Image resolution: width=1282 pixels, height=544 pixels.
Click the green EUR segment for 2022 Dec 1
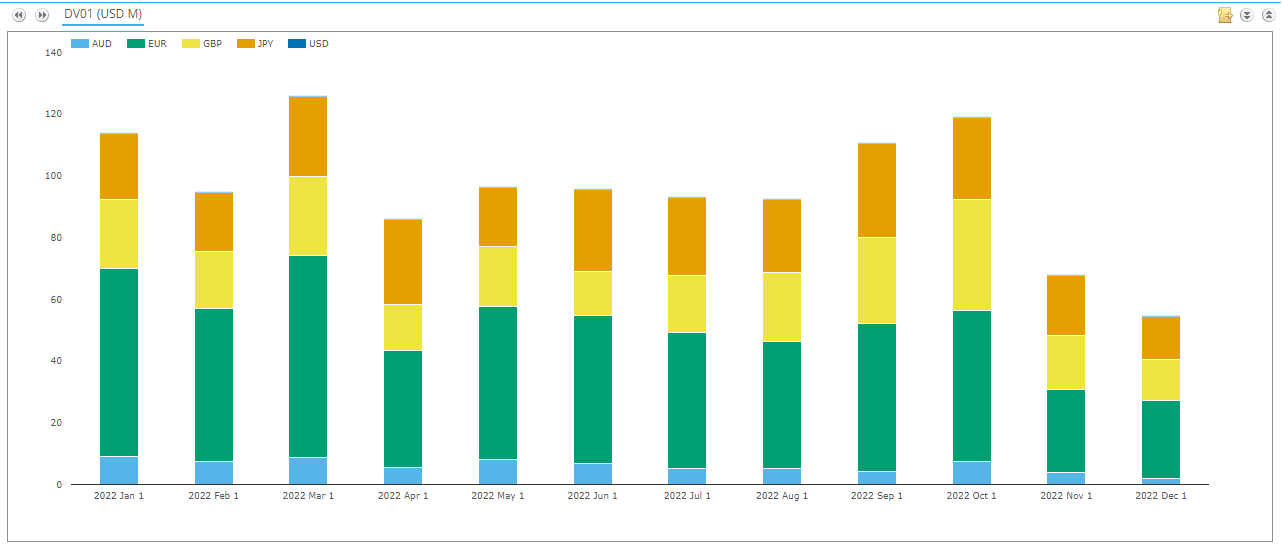tap(1161, 439)
